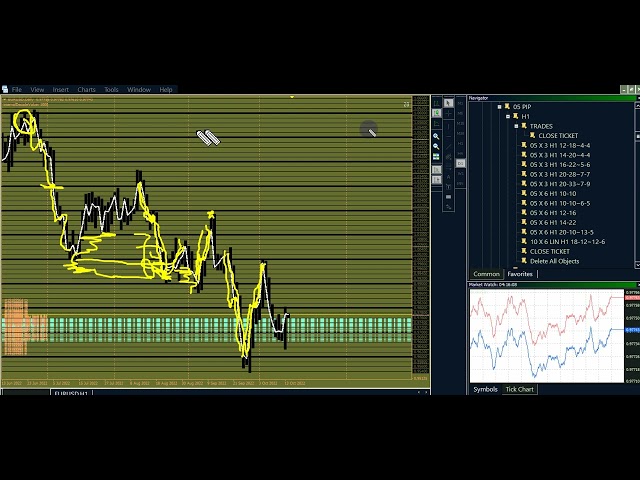Image resolution: width=640 pixels, height=480 pixels.
Task: Pick the text label 'A' tool
Action: click(448, 176)
